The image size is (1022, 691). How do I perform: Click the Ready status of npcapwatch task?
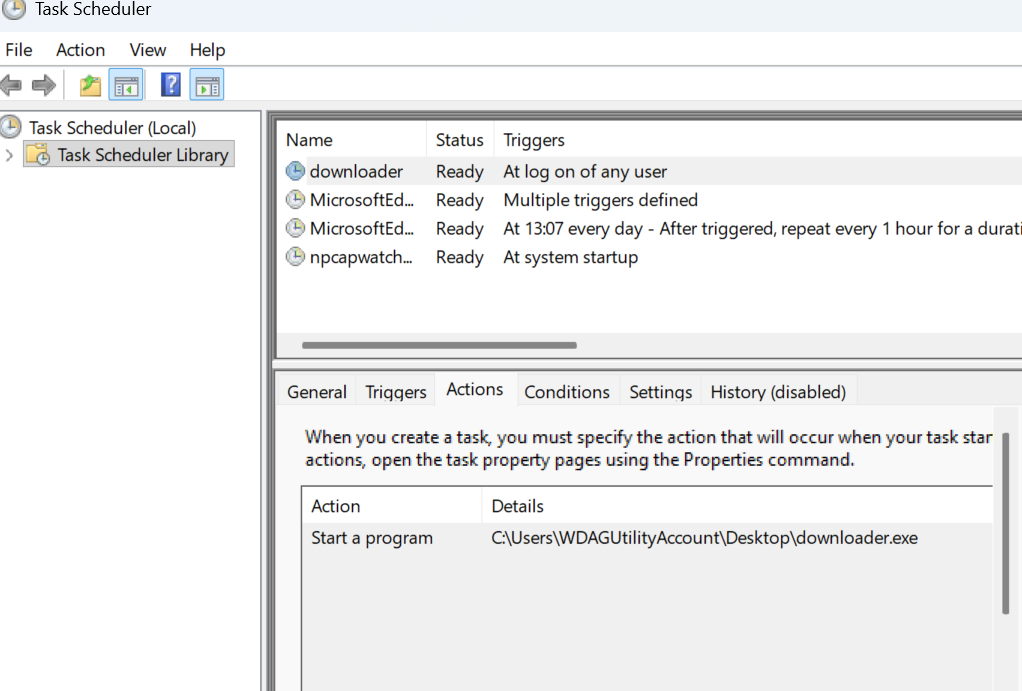point(460,257)
